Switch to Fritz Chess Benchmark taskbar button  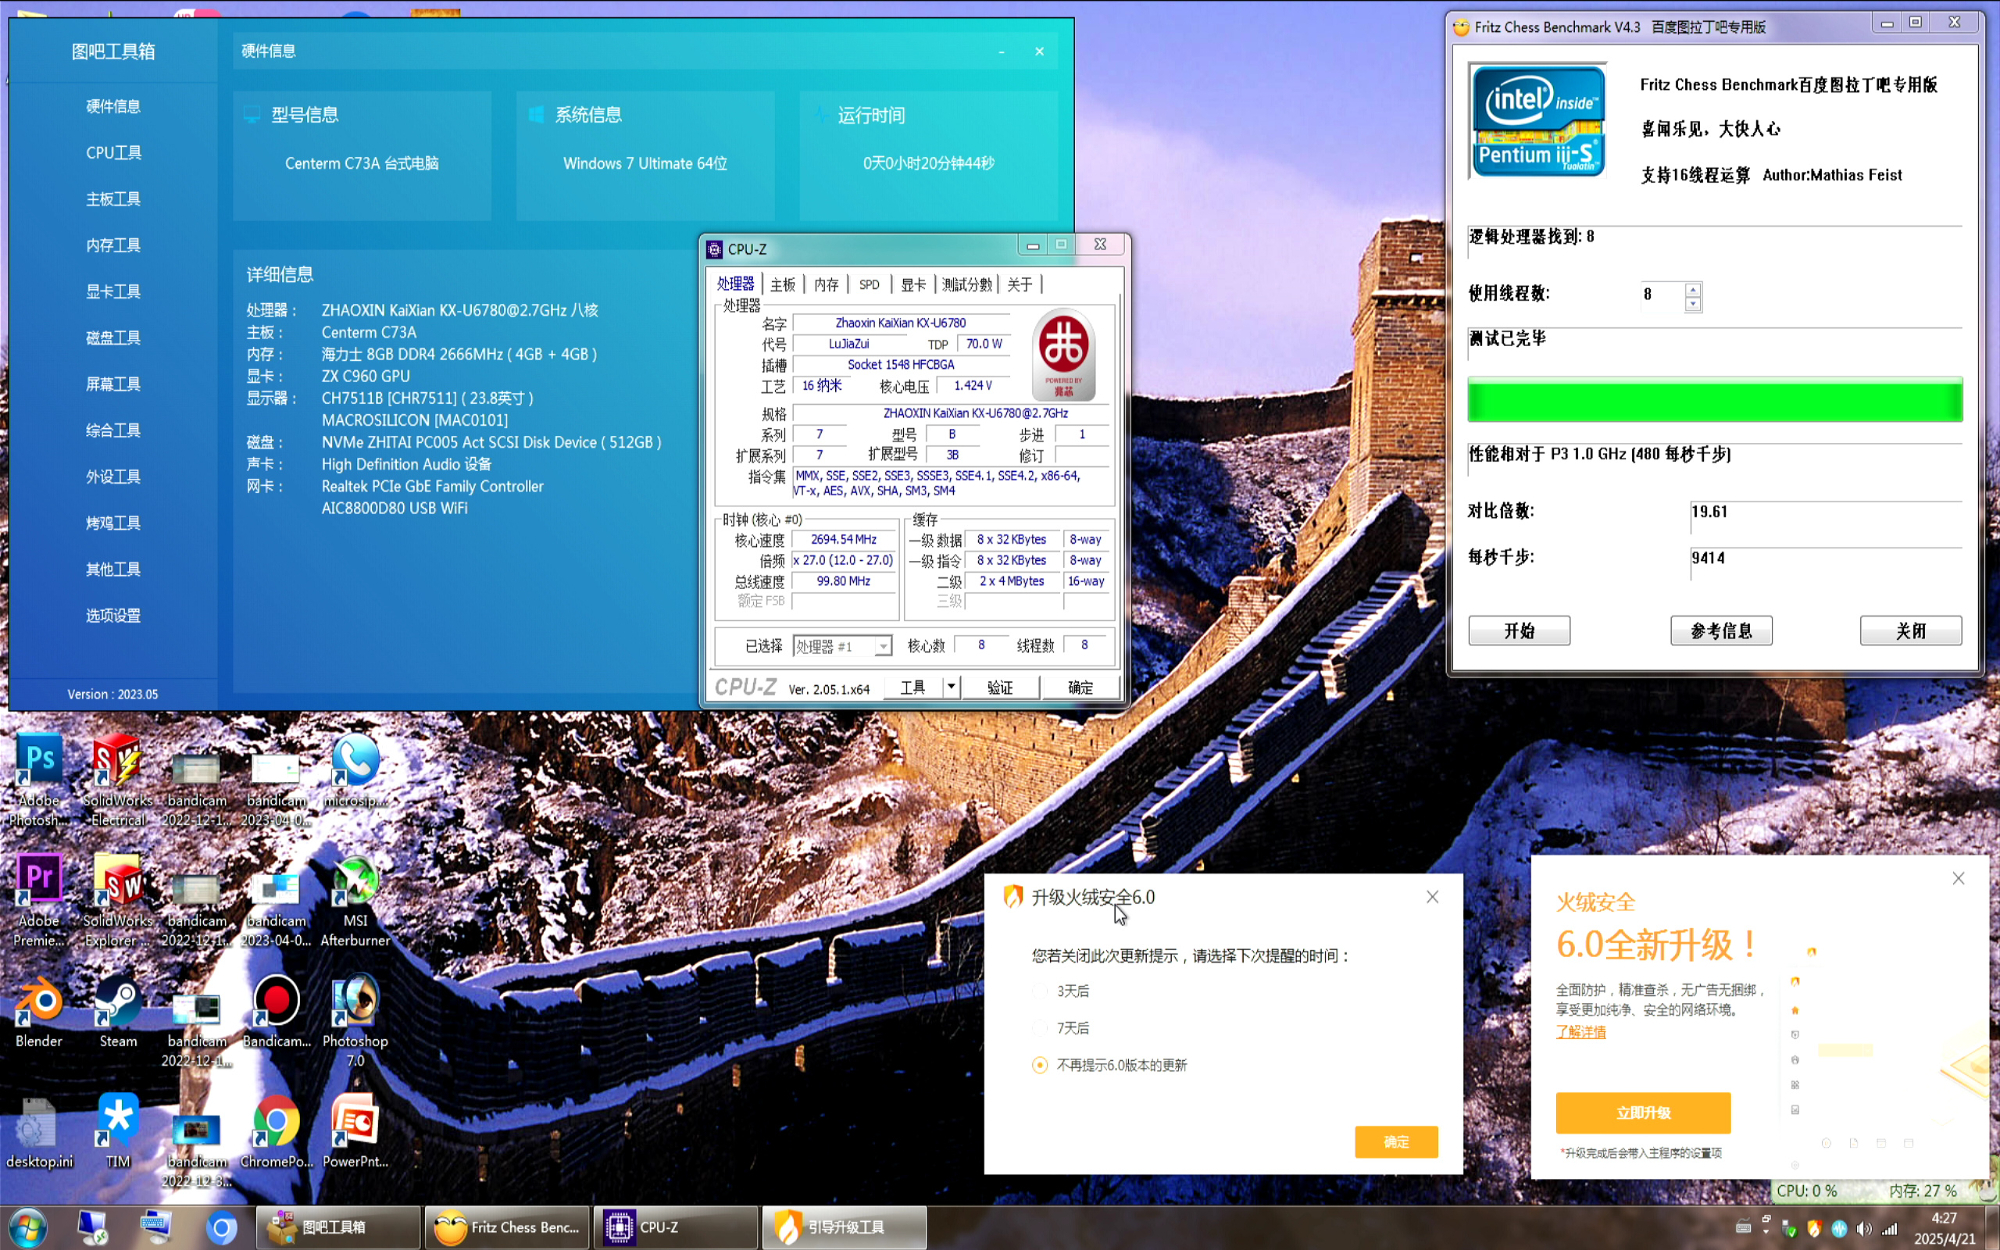tap(507, 1227)
